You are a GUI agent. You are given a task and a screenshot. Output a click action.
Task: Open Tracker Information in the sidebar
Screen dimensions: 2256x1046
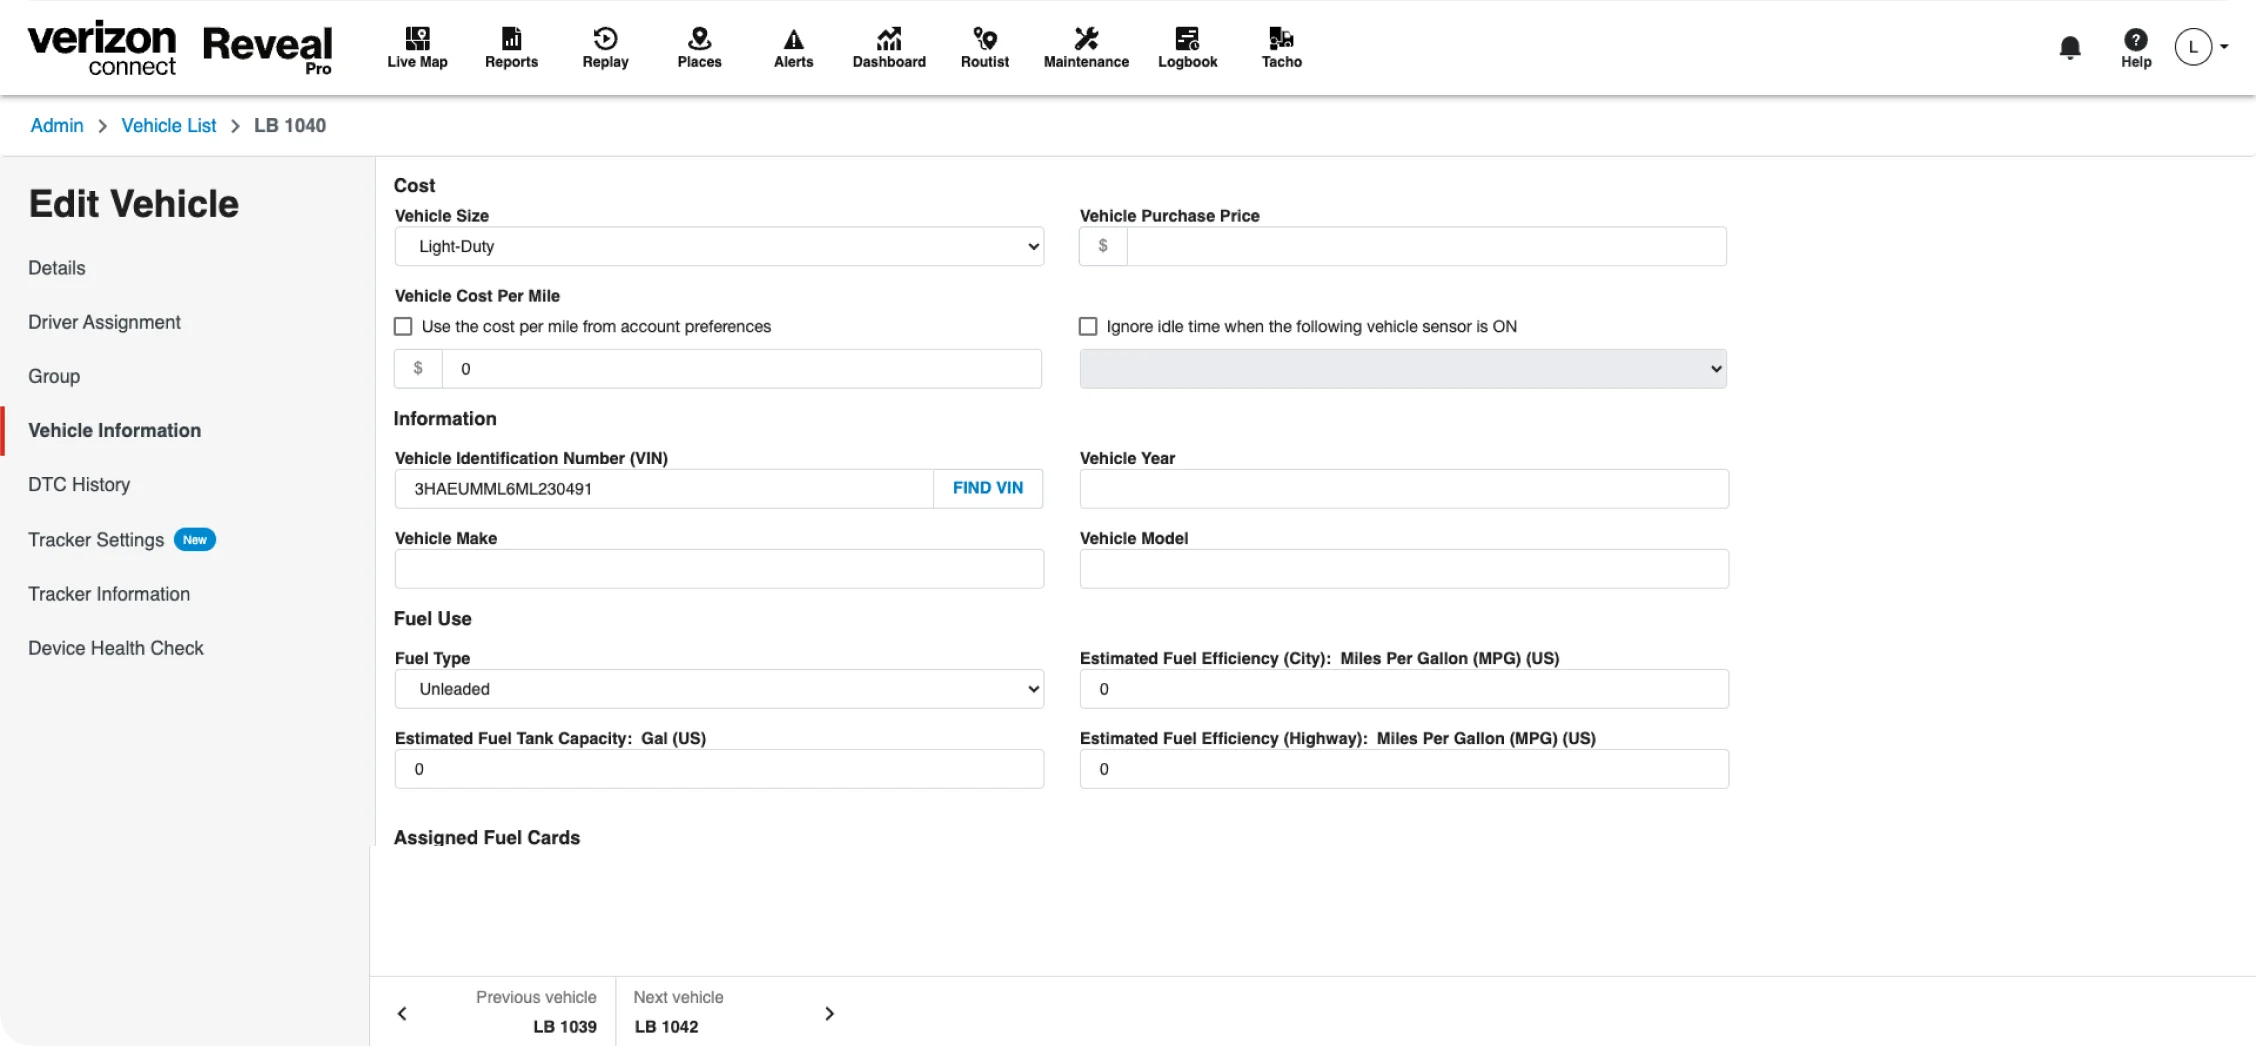109,594
